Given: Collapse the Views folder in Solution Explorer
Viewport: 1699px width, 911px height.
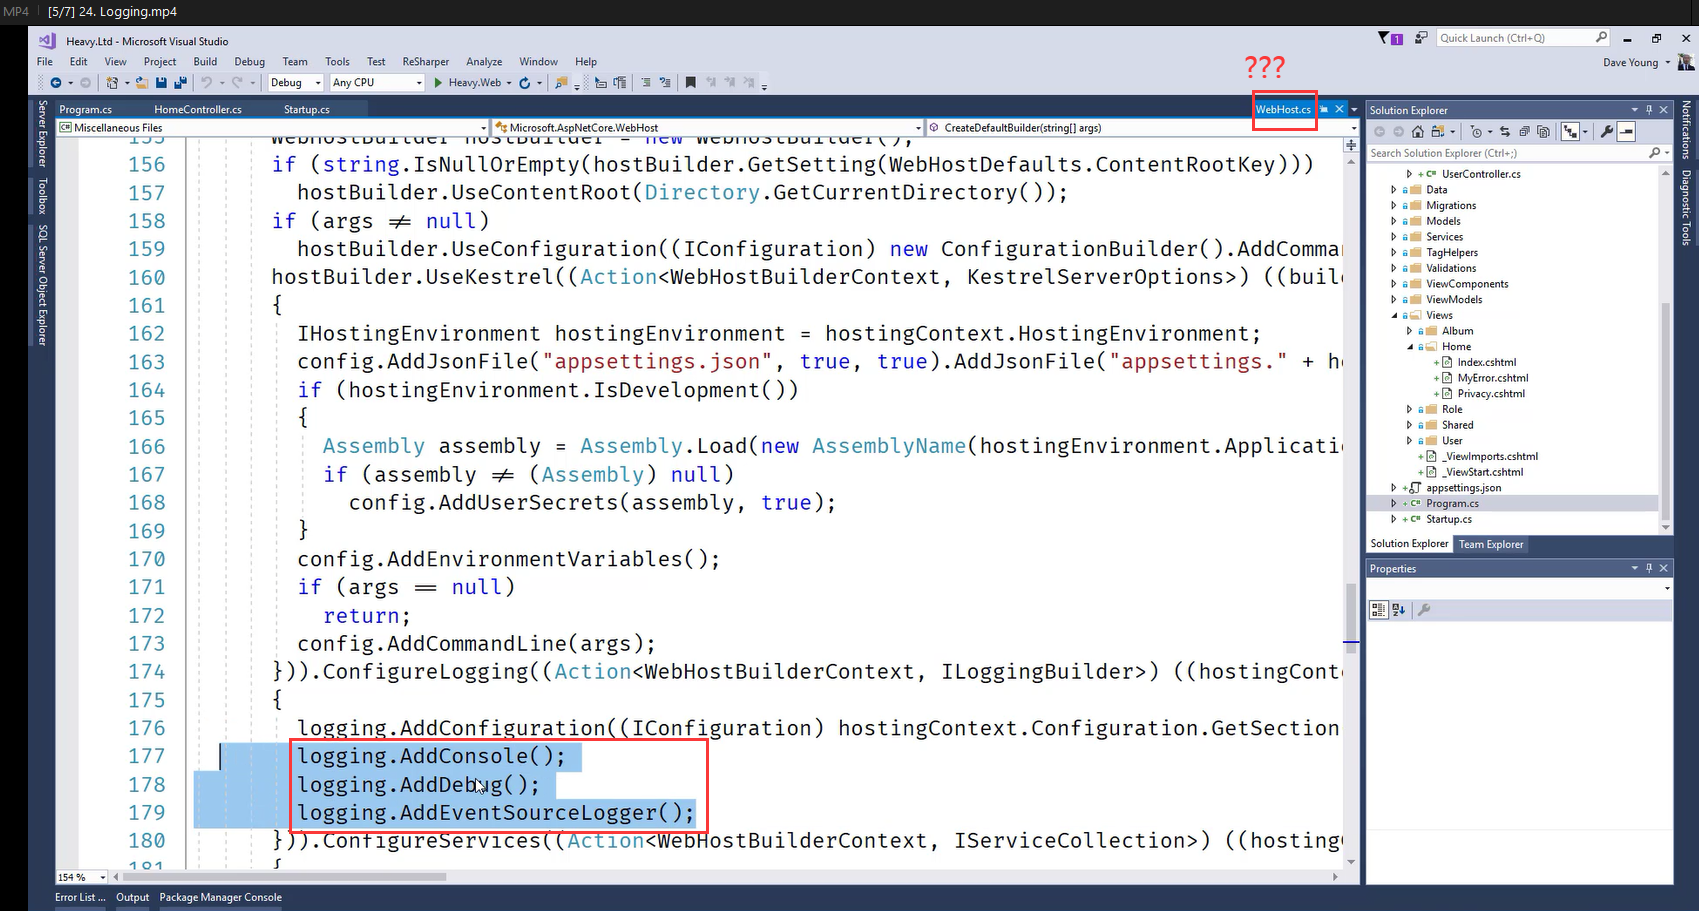Looking at the screenshot, I should coord(1393,315).
